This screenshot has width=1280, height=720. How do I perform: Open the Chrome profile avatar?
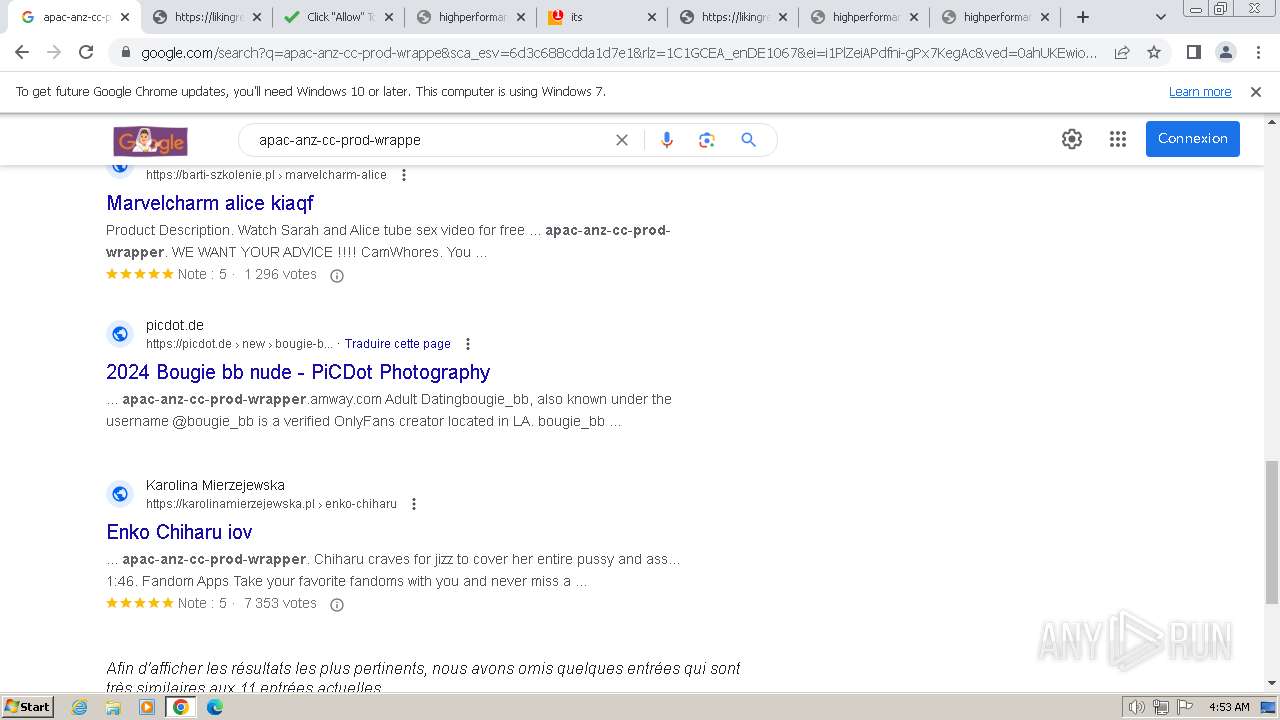click(x=1225, y=52)
